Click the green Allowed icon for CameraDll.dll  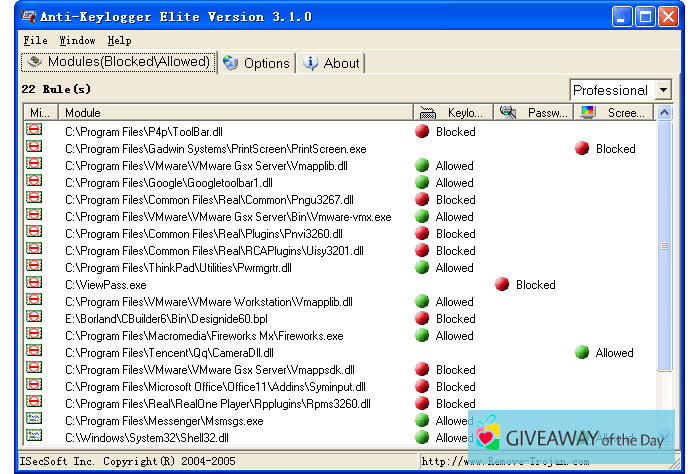(582, 353)
